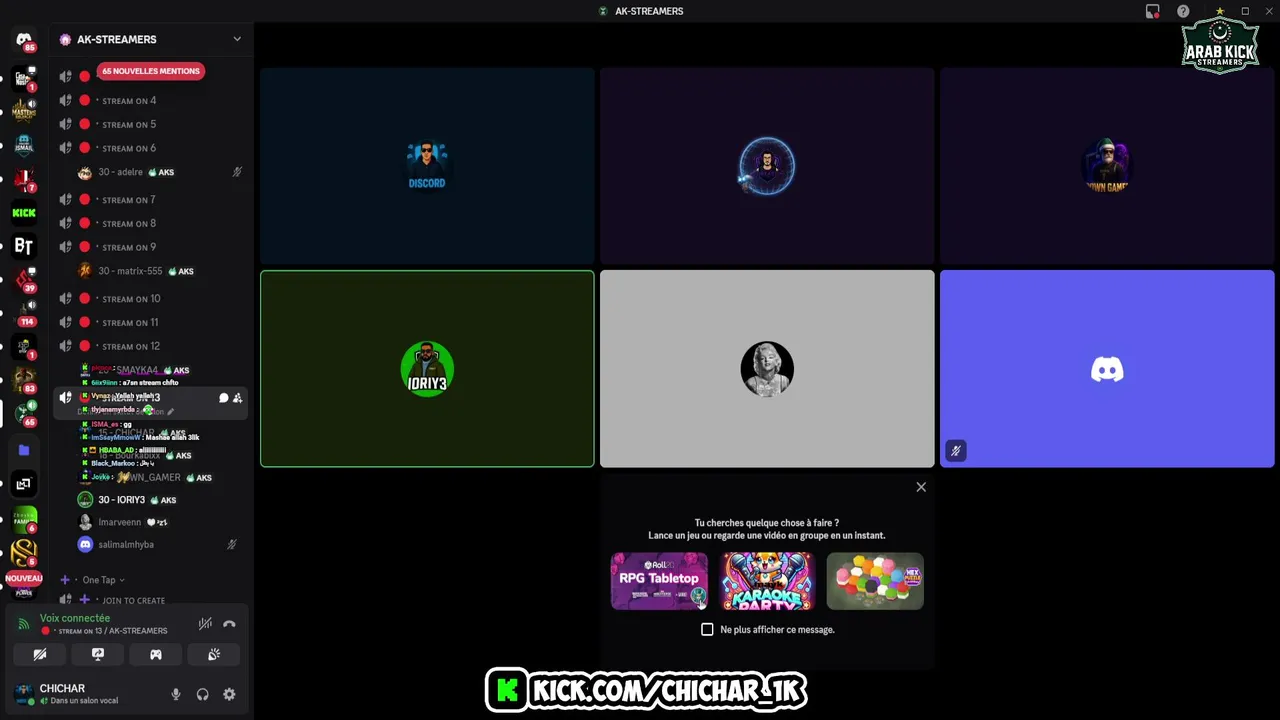Open the gold S server icon
Viewport: 1280px width, 720px height.
[24, 552]
